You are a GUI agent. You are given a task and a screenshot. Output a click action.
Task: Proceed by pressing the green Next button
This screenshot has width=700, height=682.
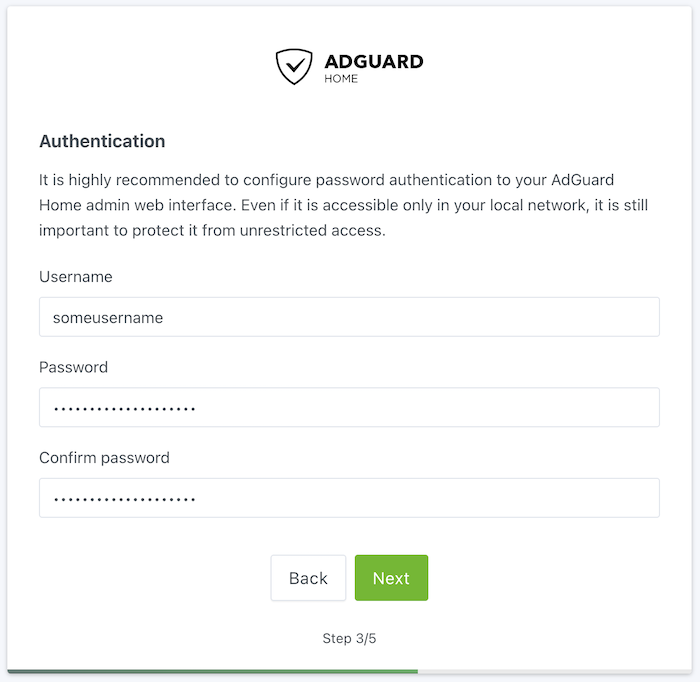pos(391,578)
